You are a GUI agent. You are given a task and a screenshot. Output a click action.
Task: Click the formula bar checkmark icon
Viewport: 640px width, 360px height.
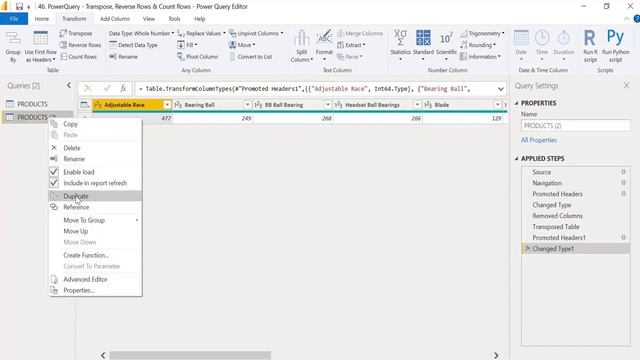tap(107, 89)
